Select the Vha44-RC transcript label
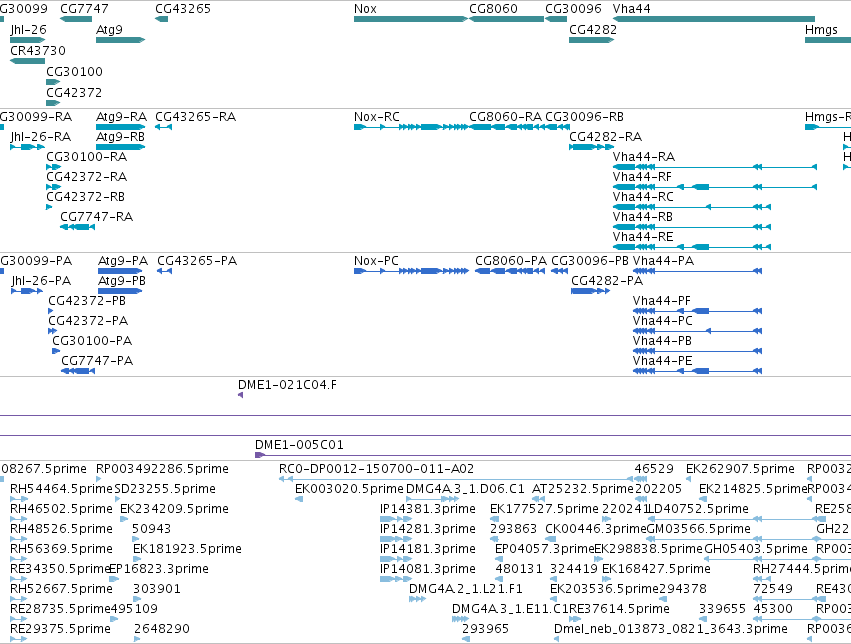The height and width of the screenshot is (644, 851). (x=643, y=197)
